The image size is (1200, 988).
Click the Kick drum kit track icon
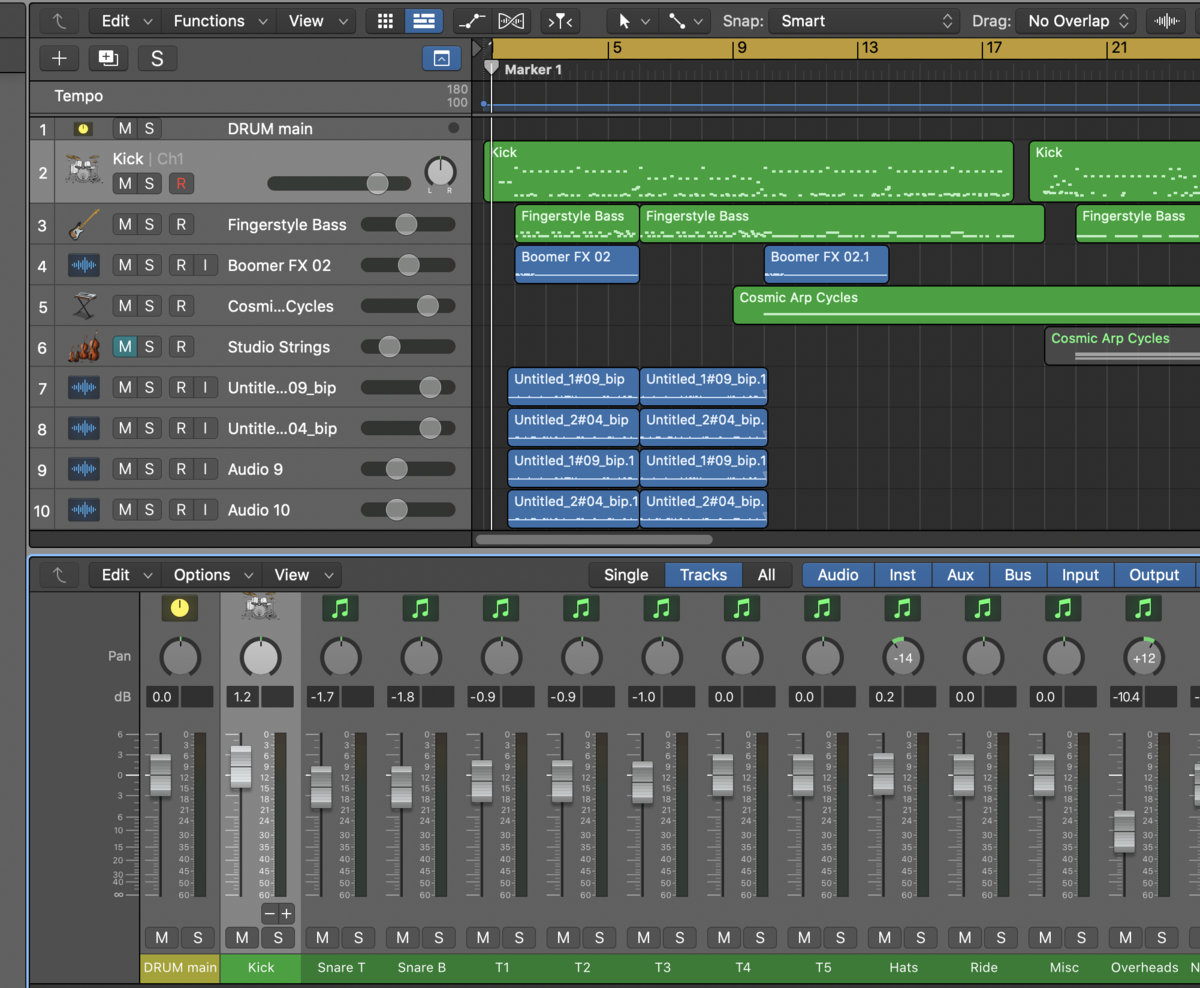84,171
